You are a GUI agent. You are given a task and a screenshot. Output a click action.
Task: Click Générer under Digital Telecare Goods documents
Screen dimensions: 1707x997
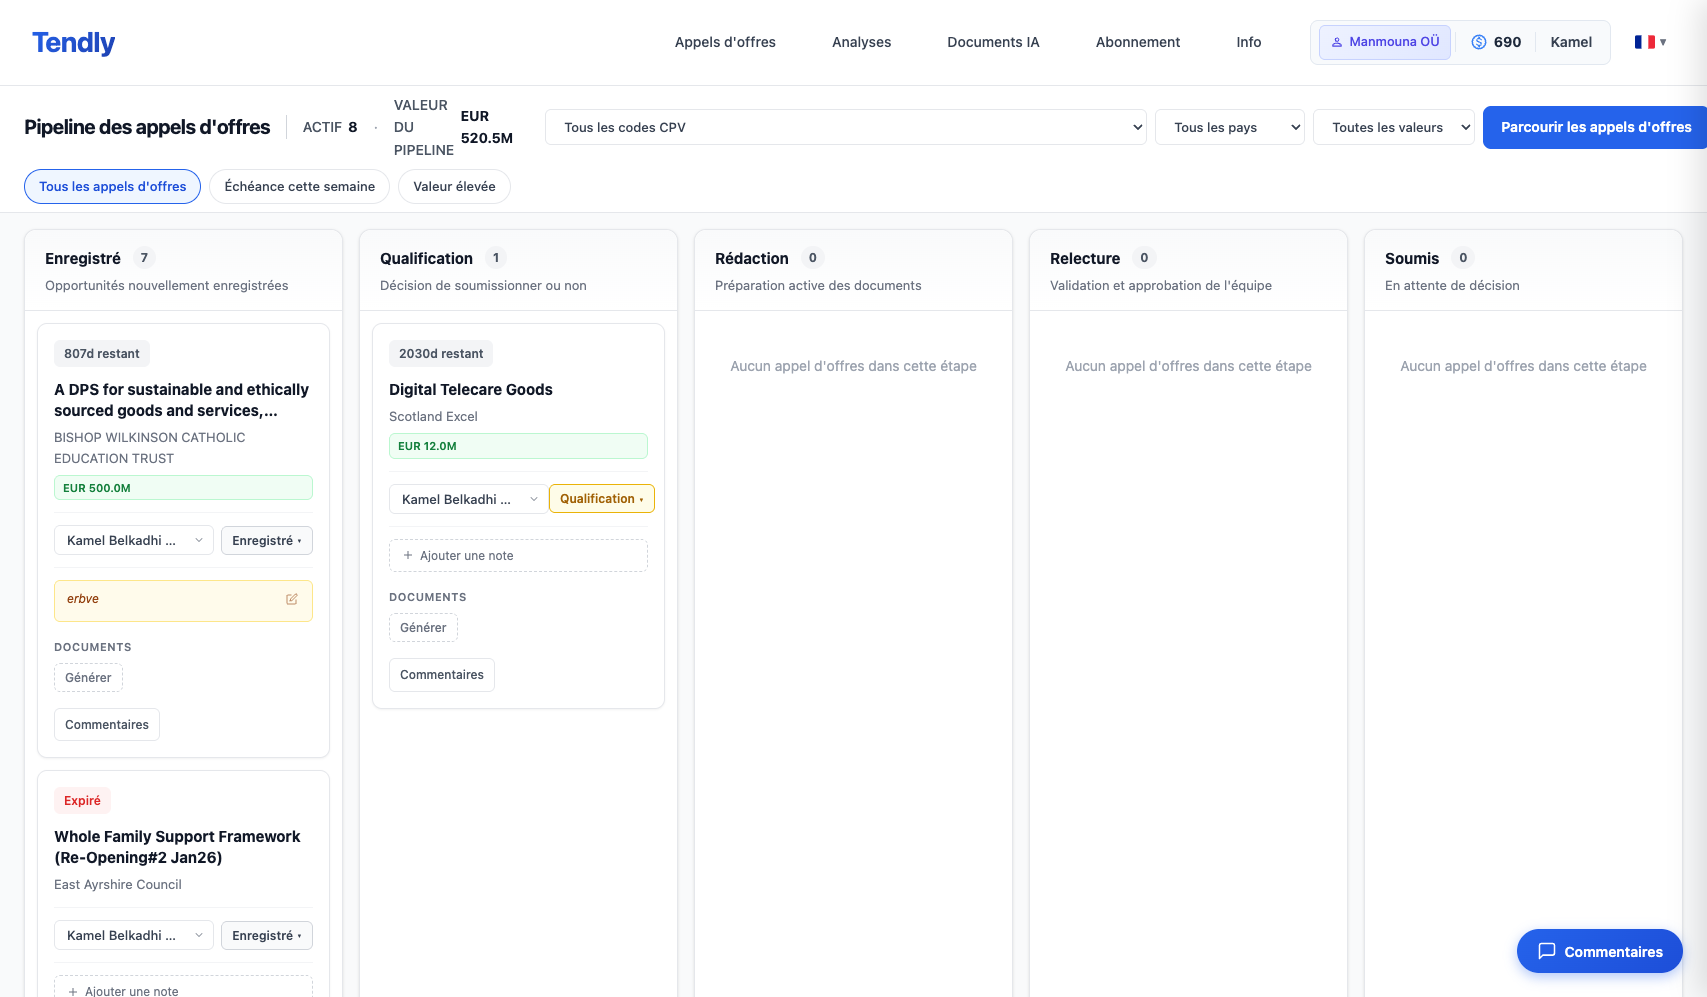click(423, 628)
